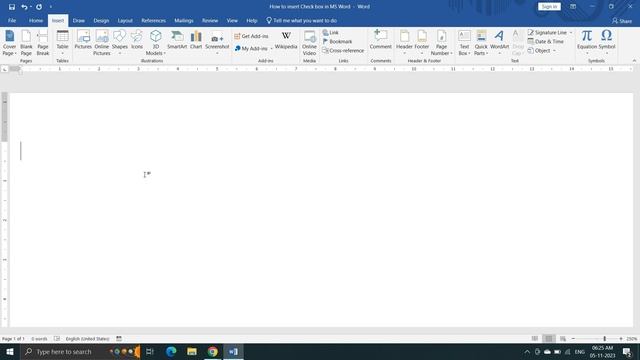This screenshot has width=640, height=360.
Task: Open the Review tab
Action: click(x=210, y=20)
